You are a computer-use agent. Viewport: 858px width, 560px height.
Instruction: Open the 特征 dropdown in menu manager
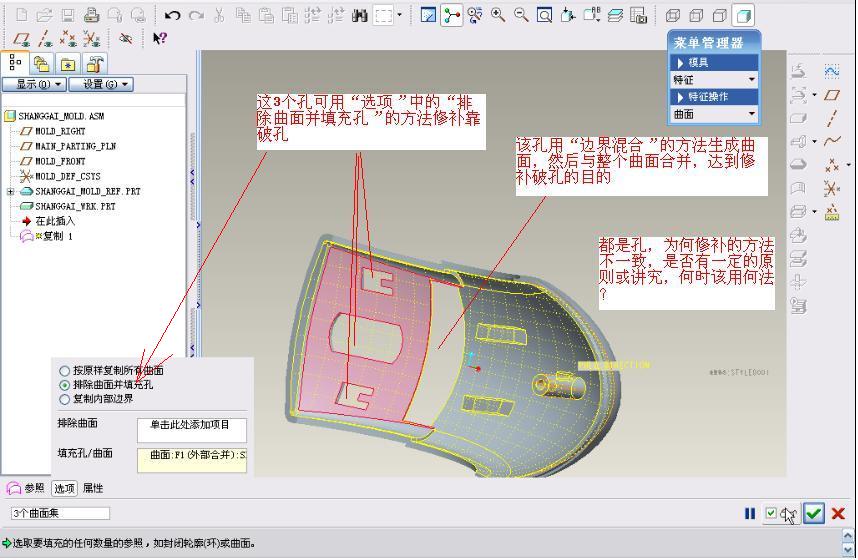[x=714, y=80]
